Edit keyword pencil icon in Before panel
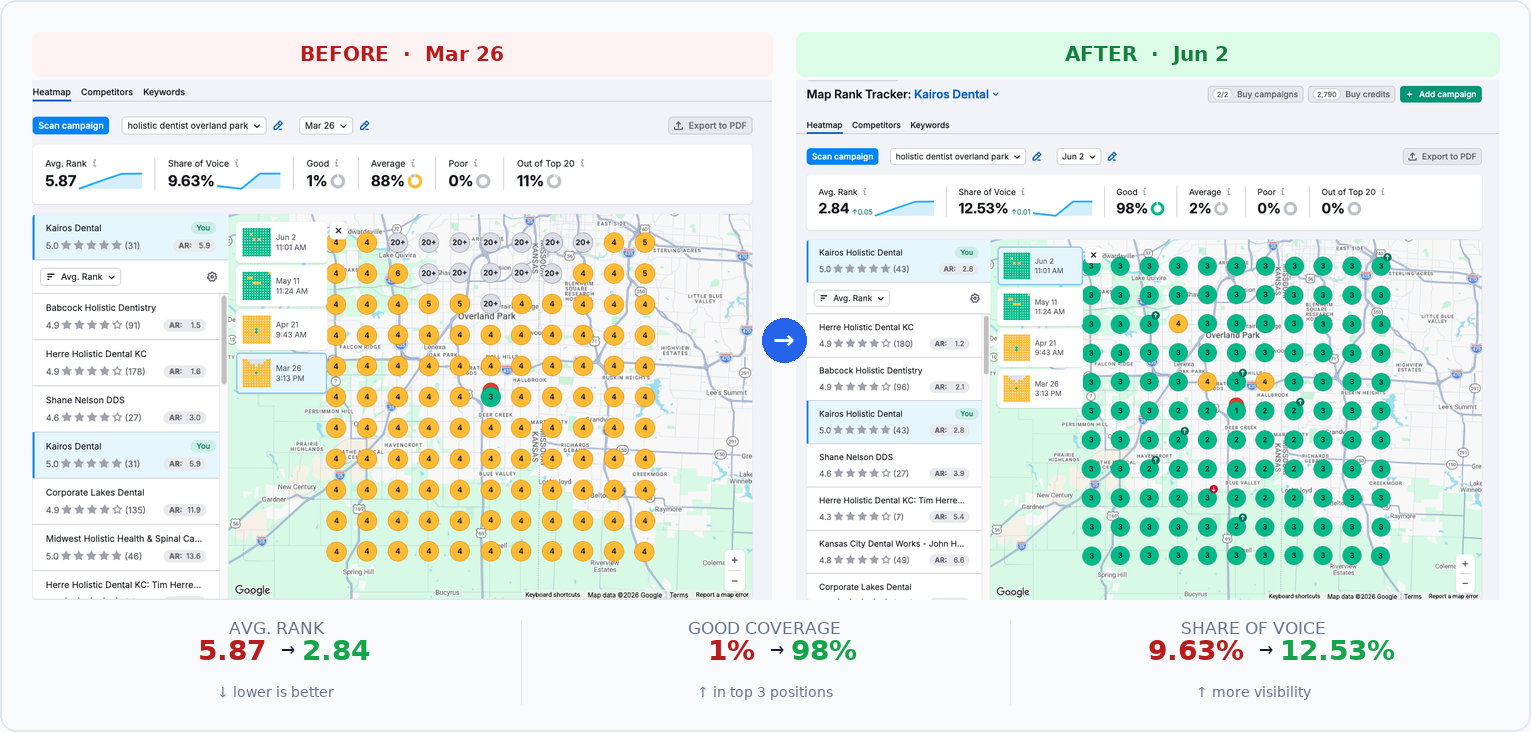This screenshot has height=732, width=1531. [x=278, y=126]
